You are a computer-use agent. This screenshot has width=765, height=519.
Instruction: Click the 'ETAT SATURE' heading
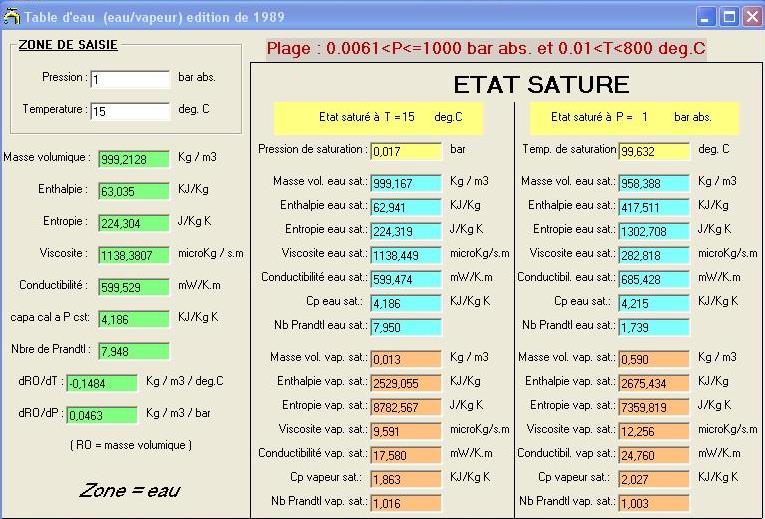pos(541,85)
